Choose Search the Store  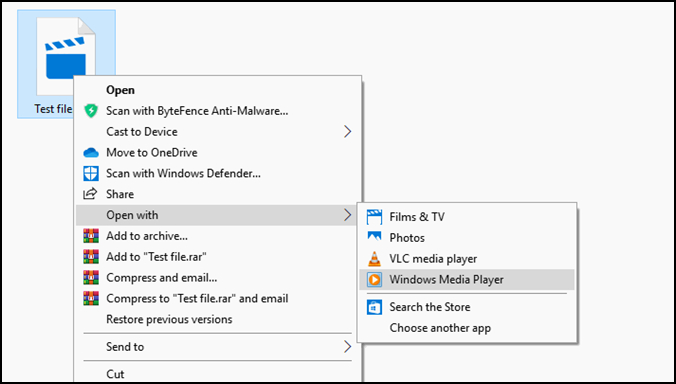467,307
